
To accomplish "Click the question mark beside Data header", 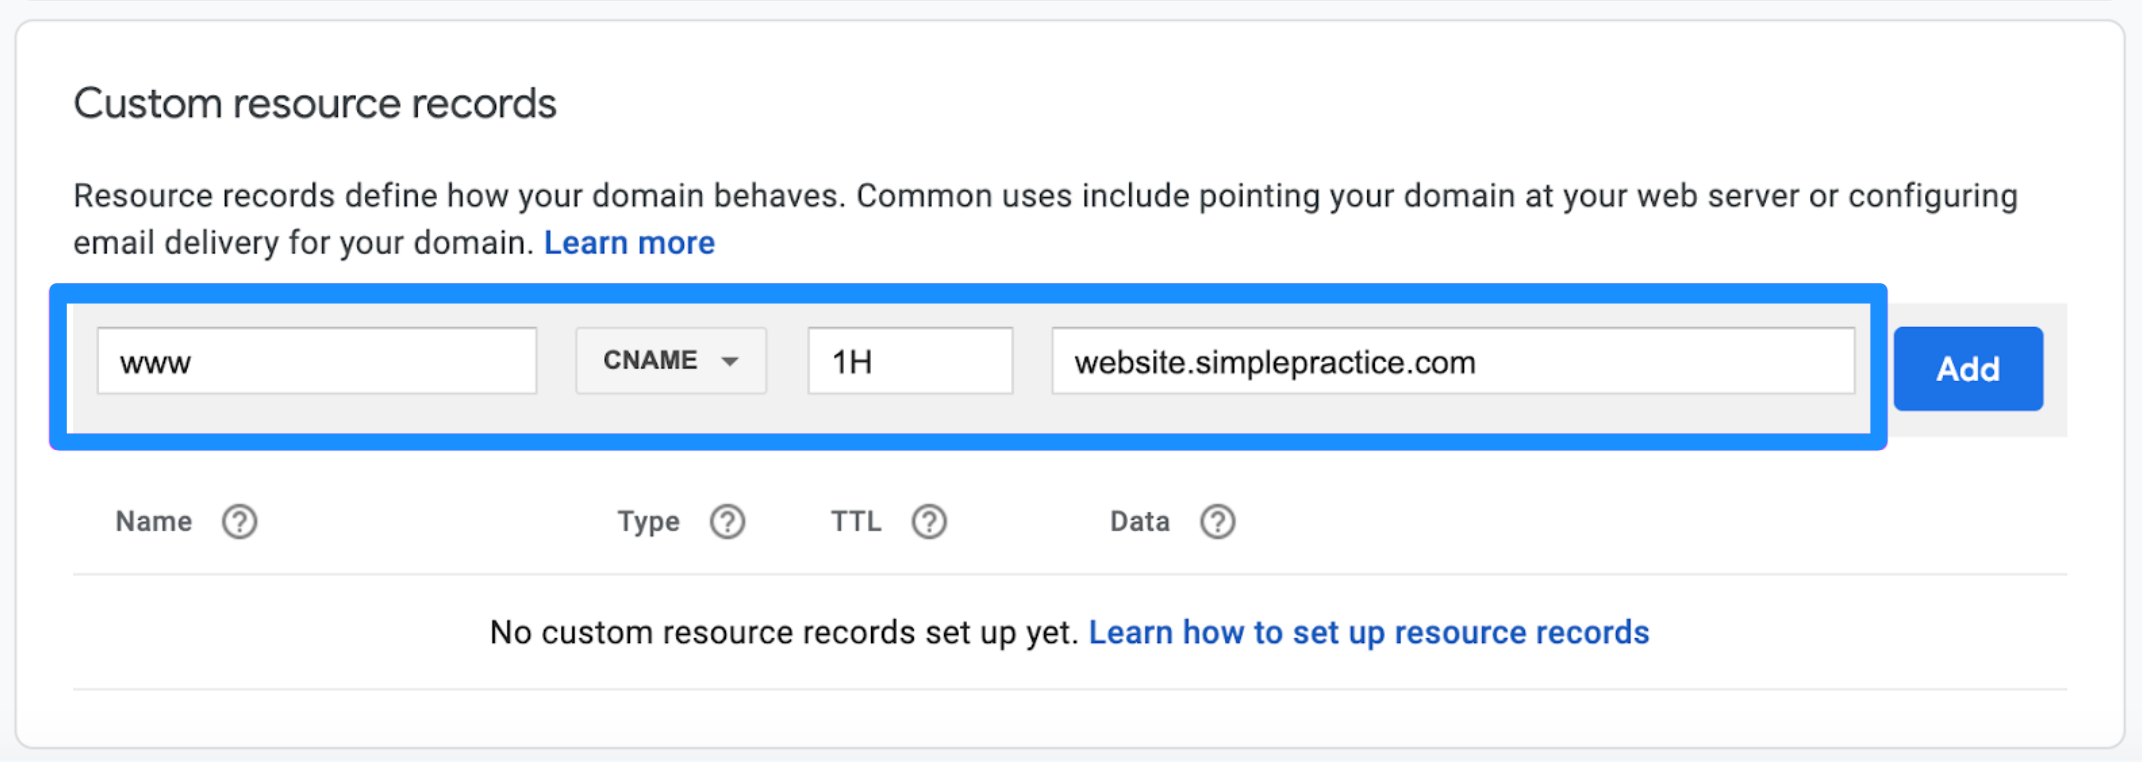I will tap(1218, 521).
